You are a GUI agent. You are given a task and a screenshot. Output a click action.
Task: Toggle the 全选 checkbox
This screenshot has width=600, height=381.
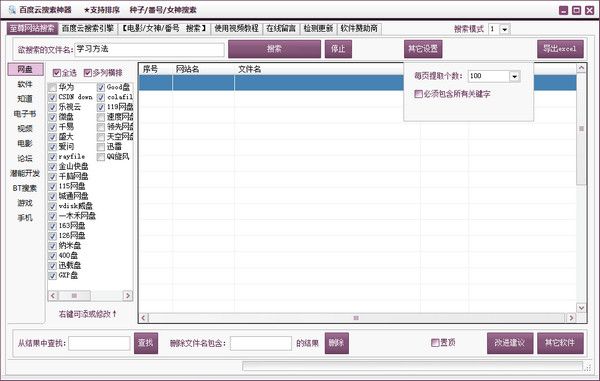point(57,73)
